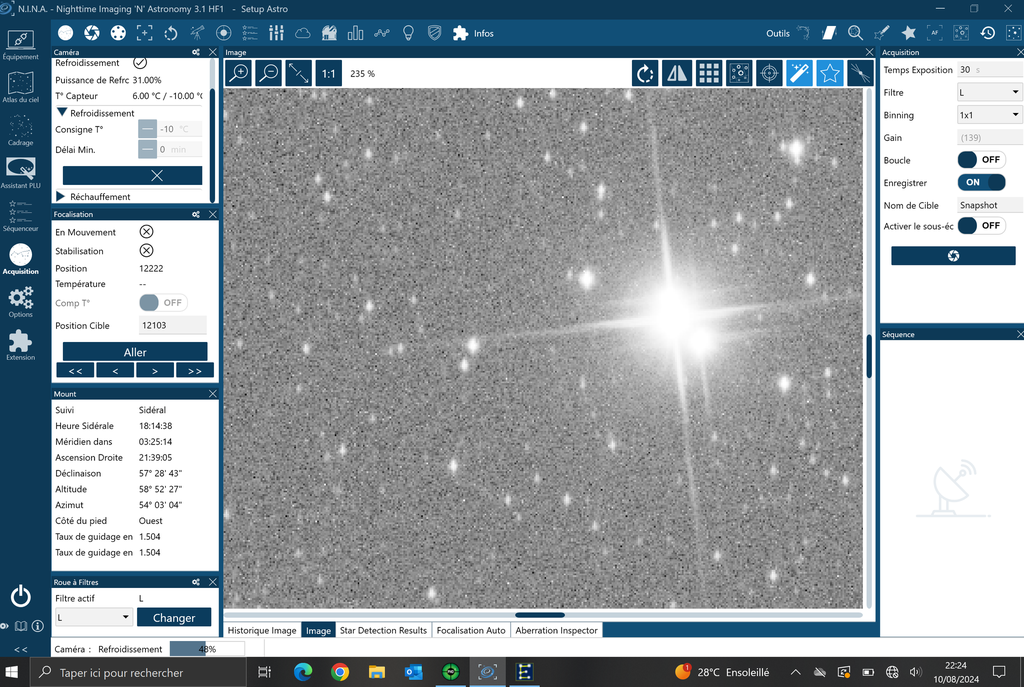Click the image vertical scrollbar thumb
Screen dimensions: 1024x687
[869, 356]
